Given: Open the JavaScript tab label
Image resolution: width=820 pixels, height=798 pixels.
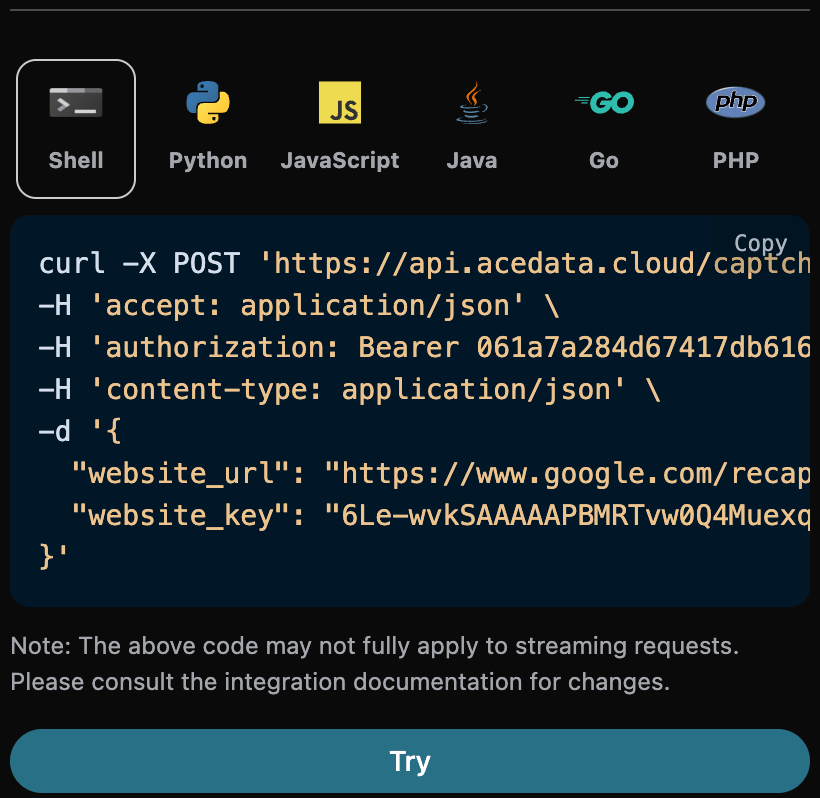Looking at the screenshot, I should click(340, 160).
